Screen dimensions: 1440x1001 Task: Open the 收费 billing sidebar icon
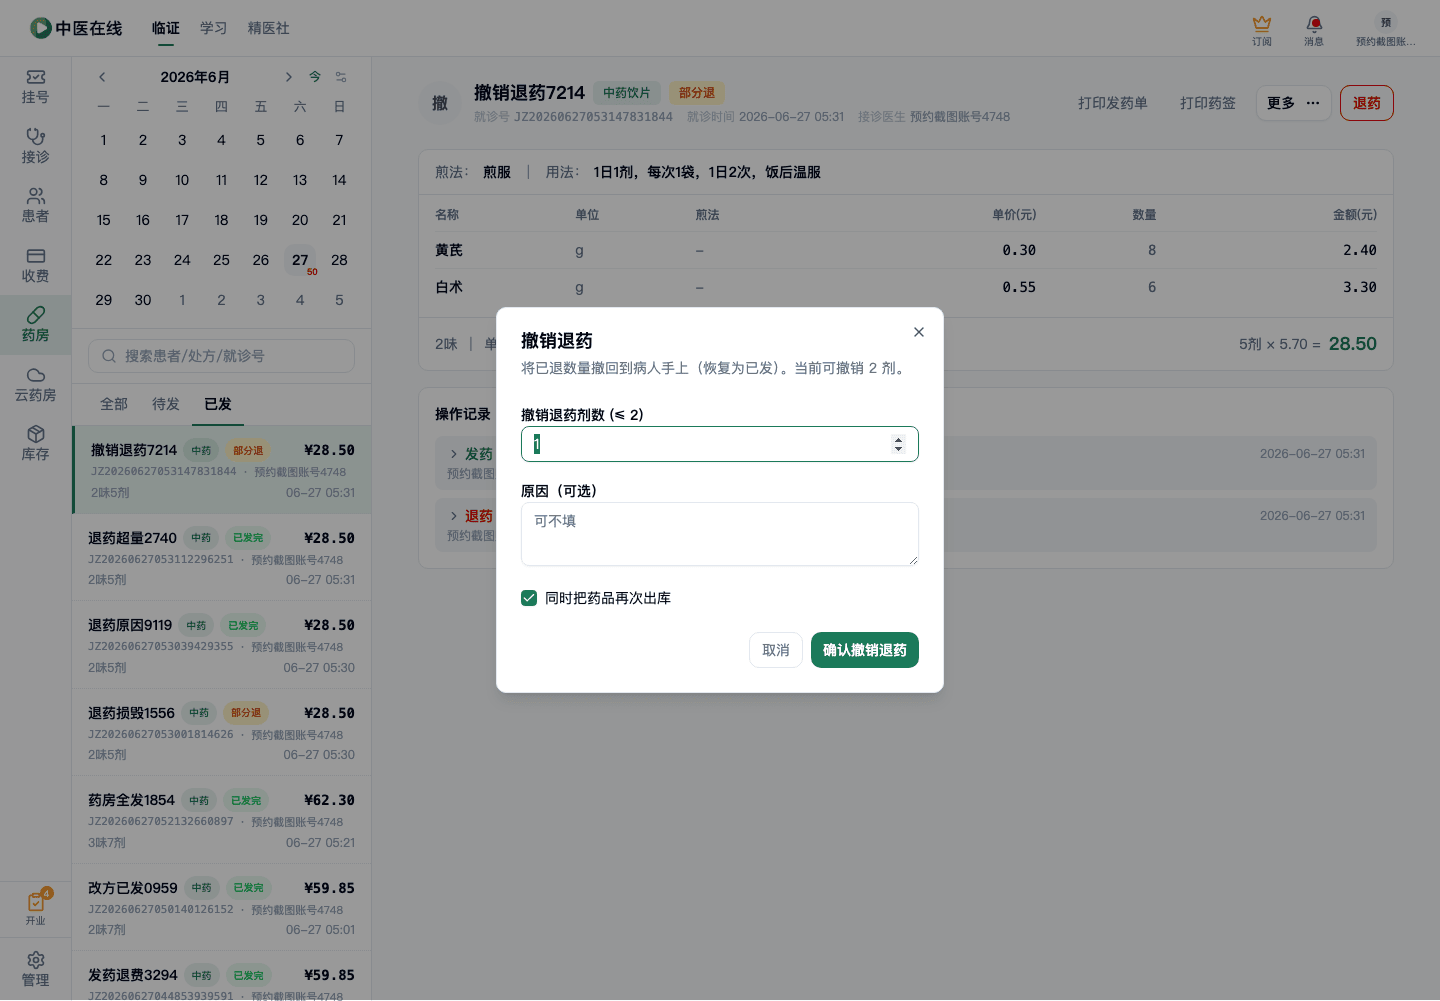point(35,265)
